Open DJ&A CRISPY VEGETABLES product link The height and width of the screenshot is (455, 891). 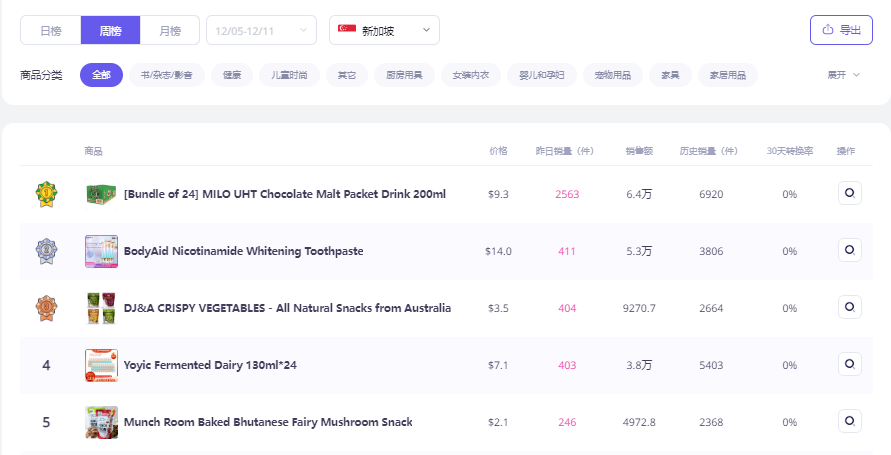(x=288, y=308)
